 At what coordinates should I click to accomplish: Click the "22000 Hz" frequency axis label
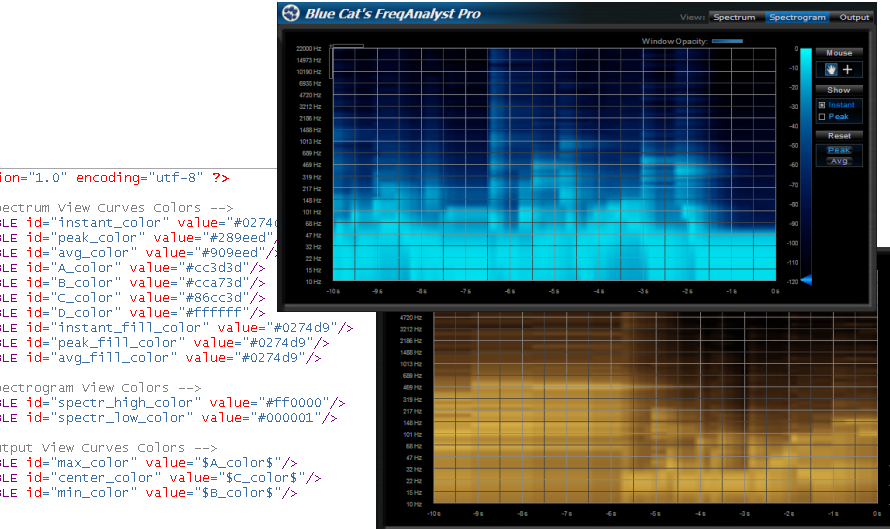(308, 49)
